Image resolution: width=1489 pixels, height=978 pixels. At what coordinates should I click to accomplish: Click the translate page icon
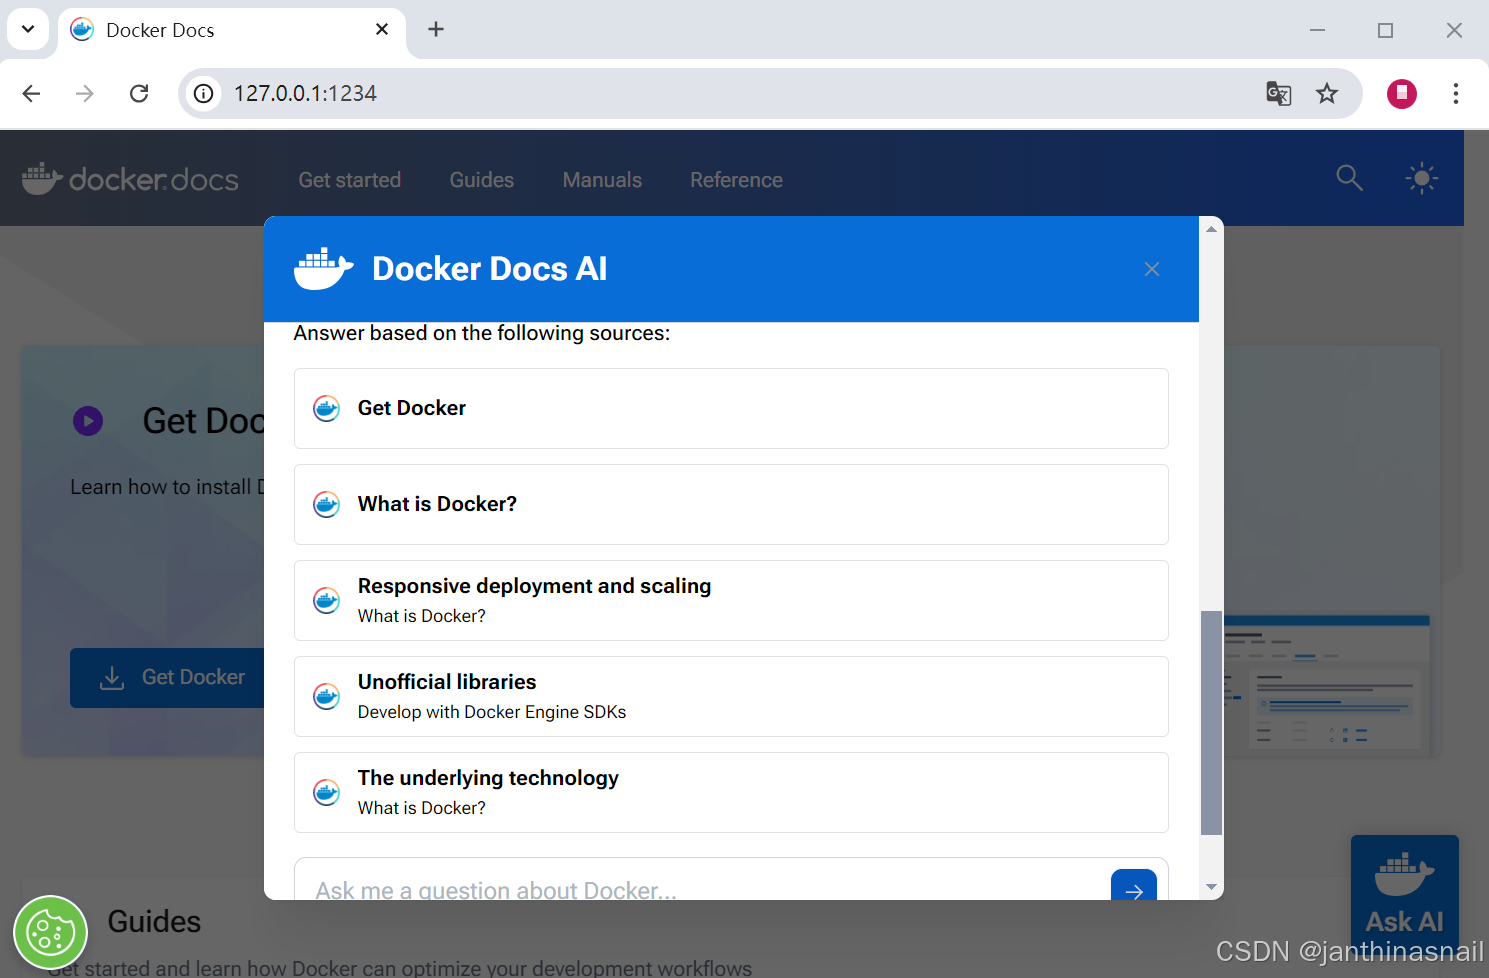coord(1278,93)
